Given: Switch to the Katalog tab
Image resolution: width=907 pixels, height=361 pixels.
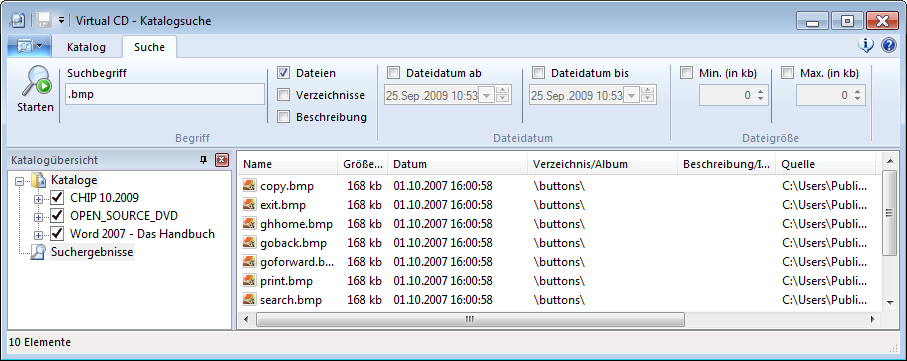Looking at the screenshot, I should click(x=86, y=47).
